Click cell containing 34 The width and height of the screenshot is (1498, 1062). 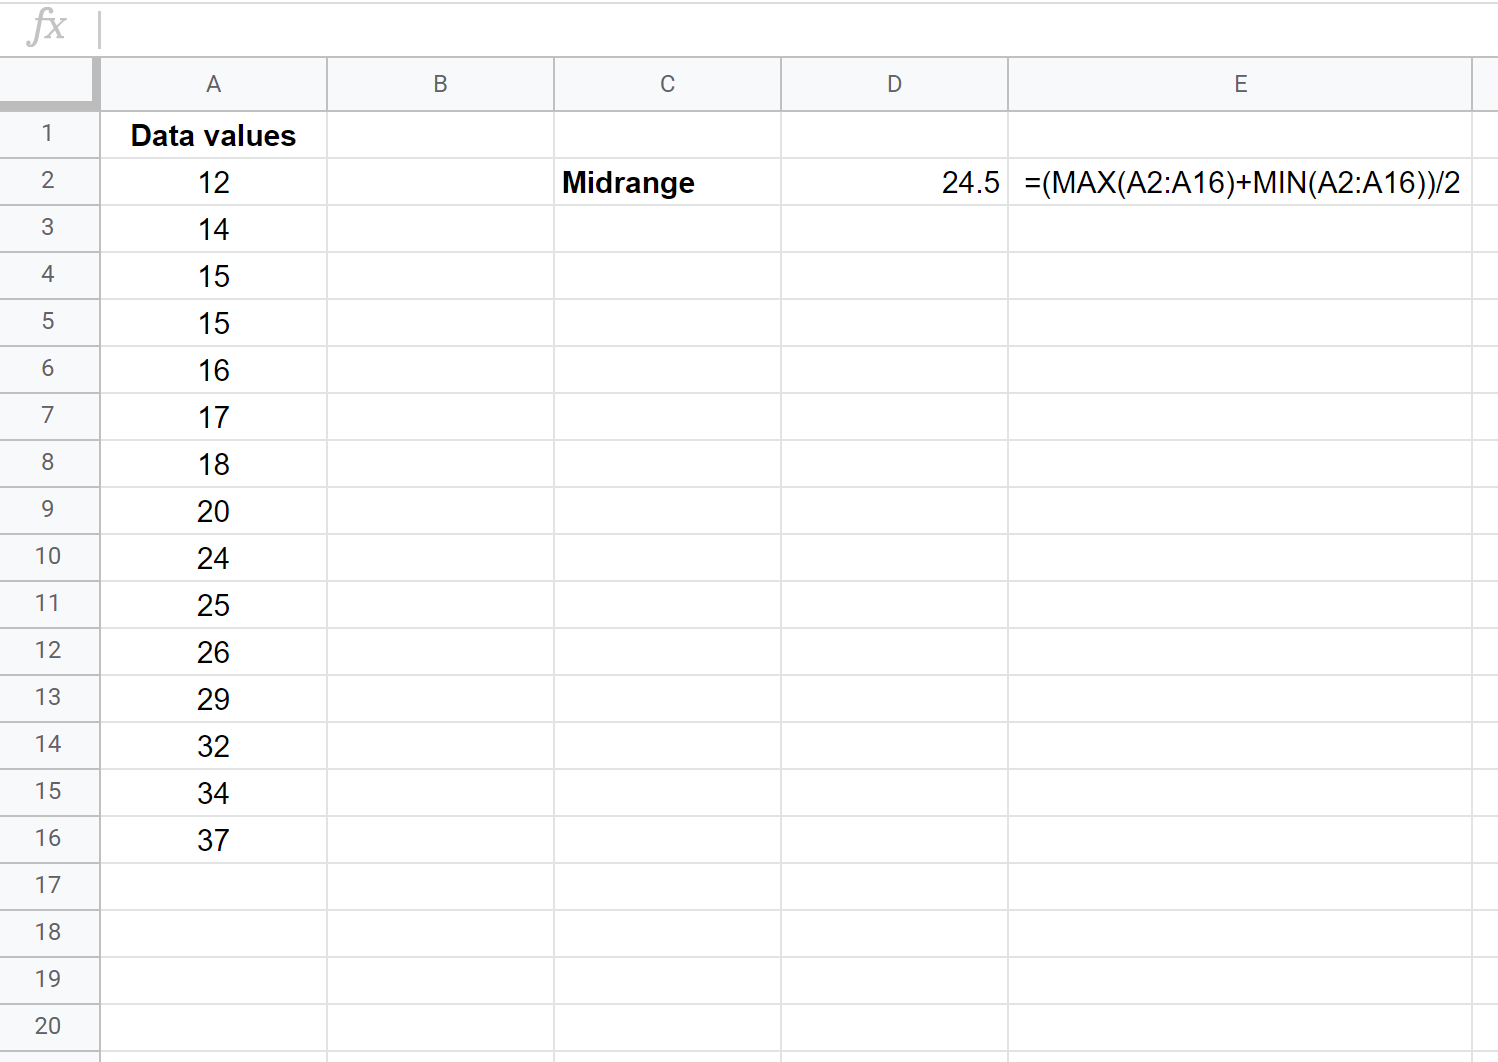pyautogui.click(x=214, y=793)
